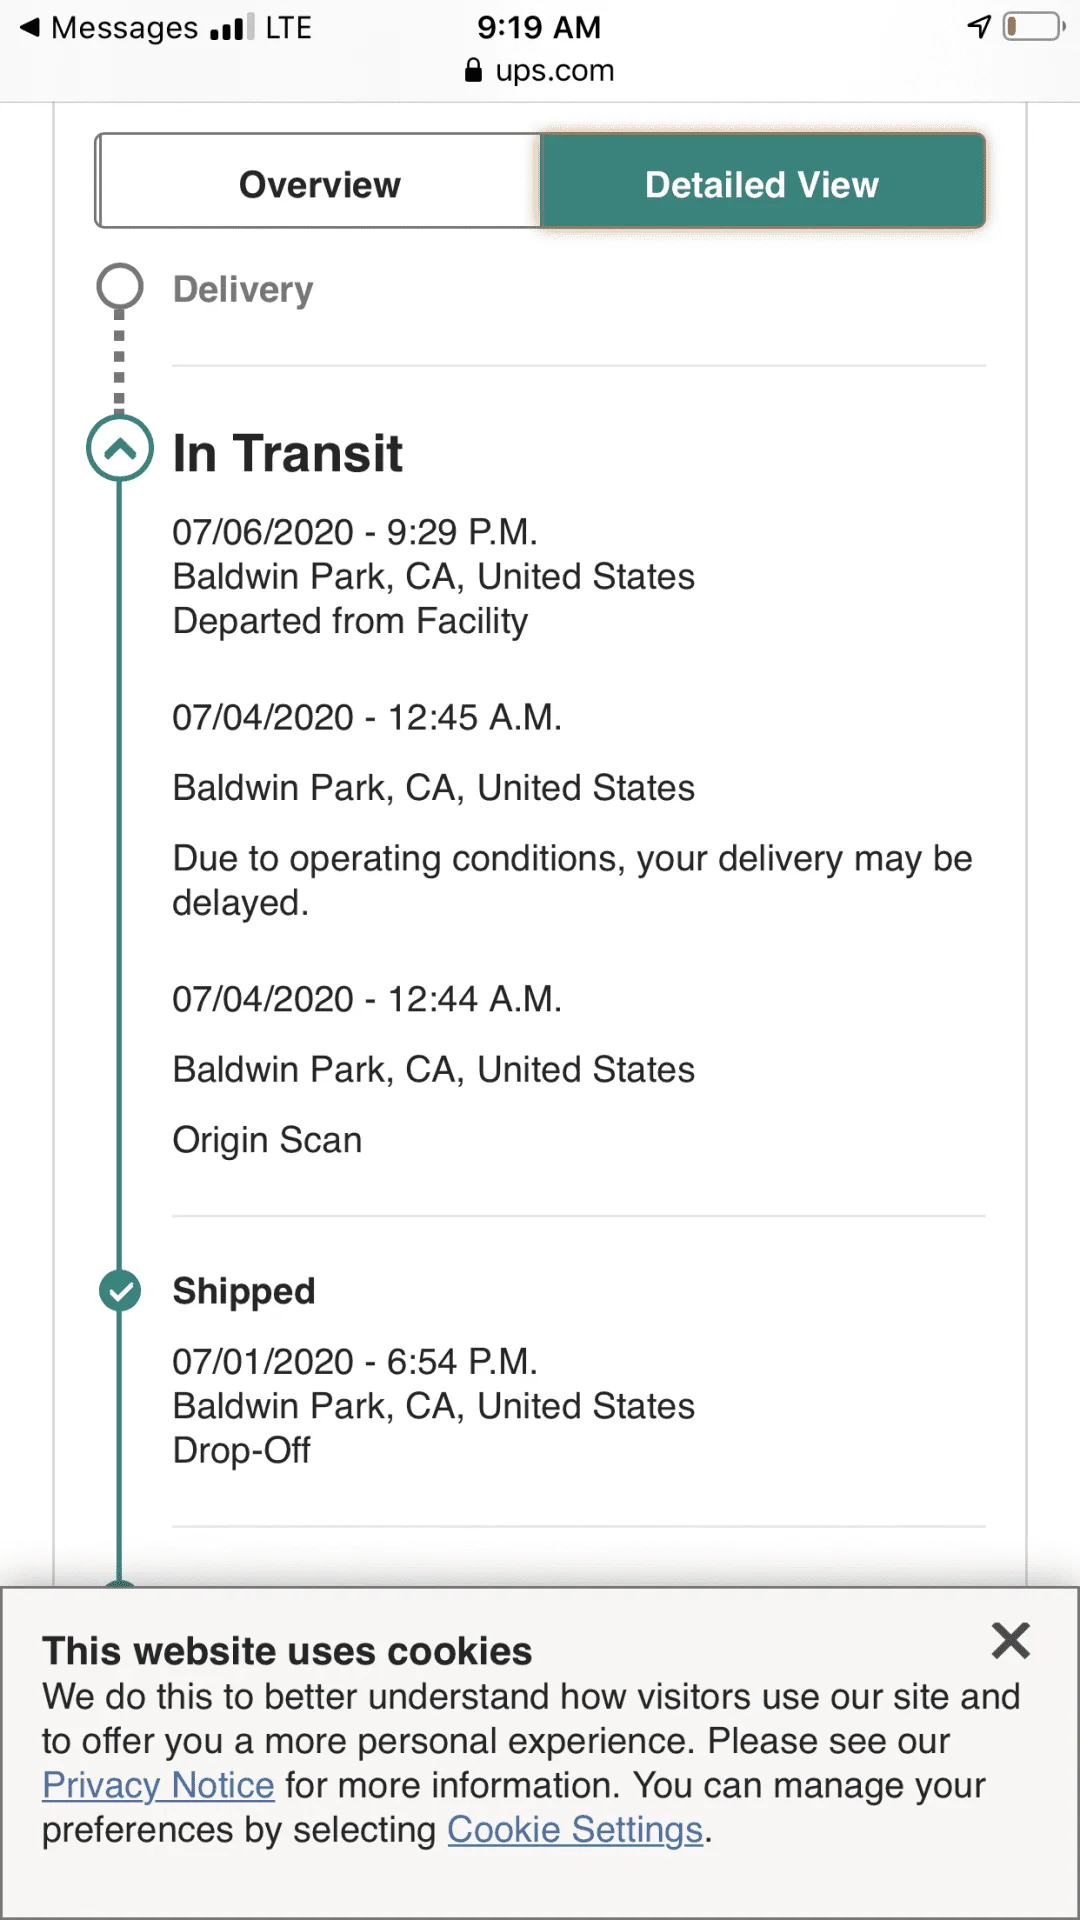Click the Shipped green checkmark icon
This screenshot has width=1080, height=1920.
(x=120, y=1290)
